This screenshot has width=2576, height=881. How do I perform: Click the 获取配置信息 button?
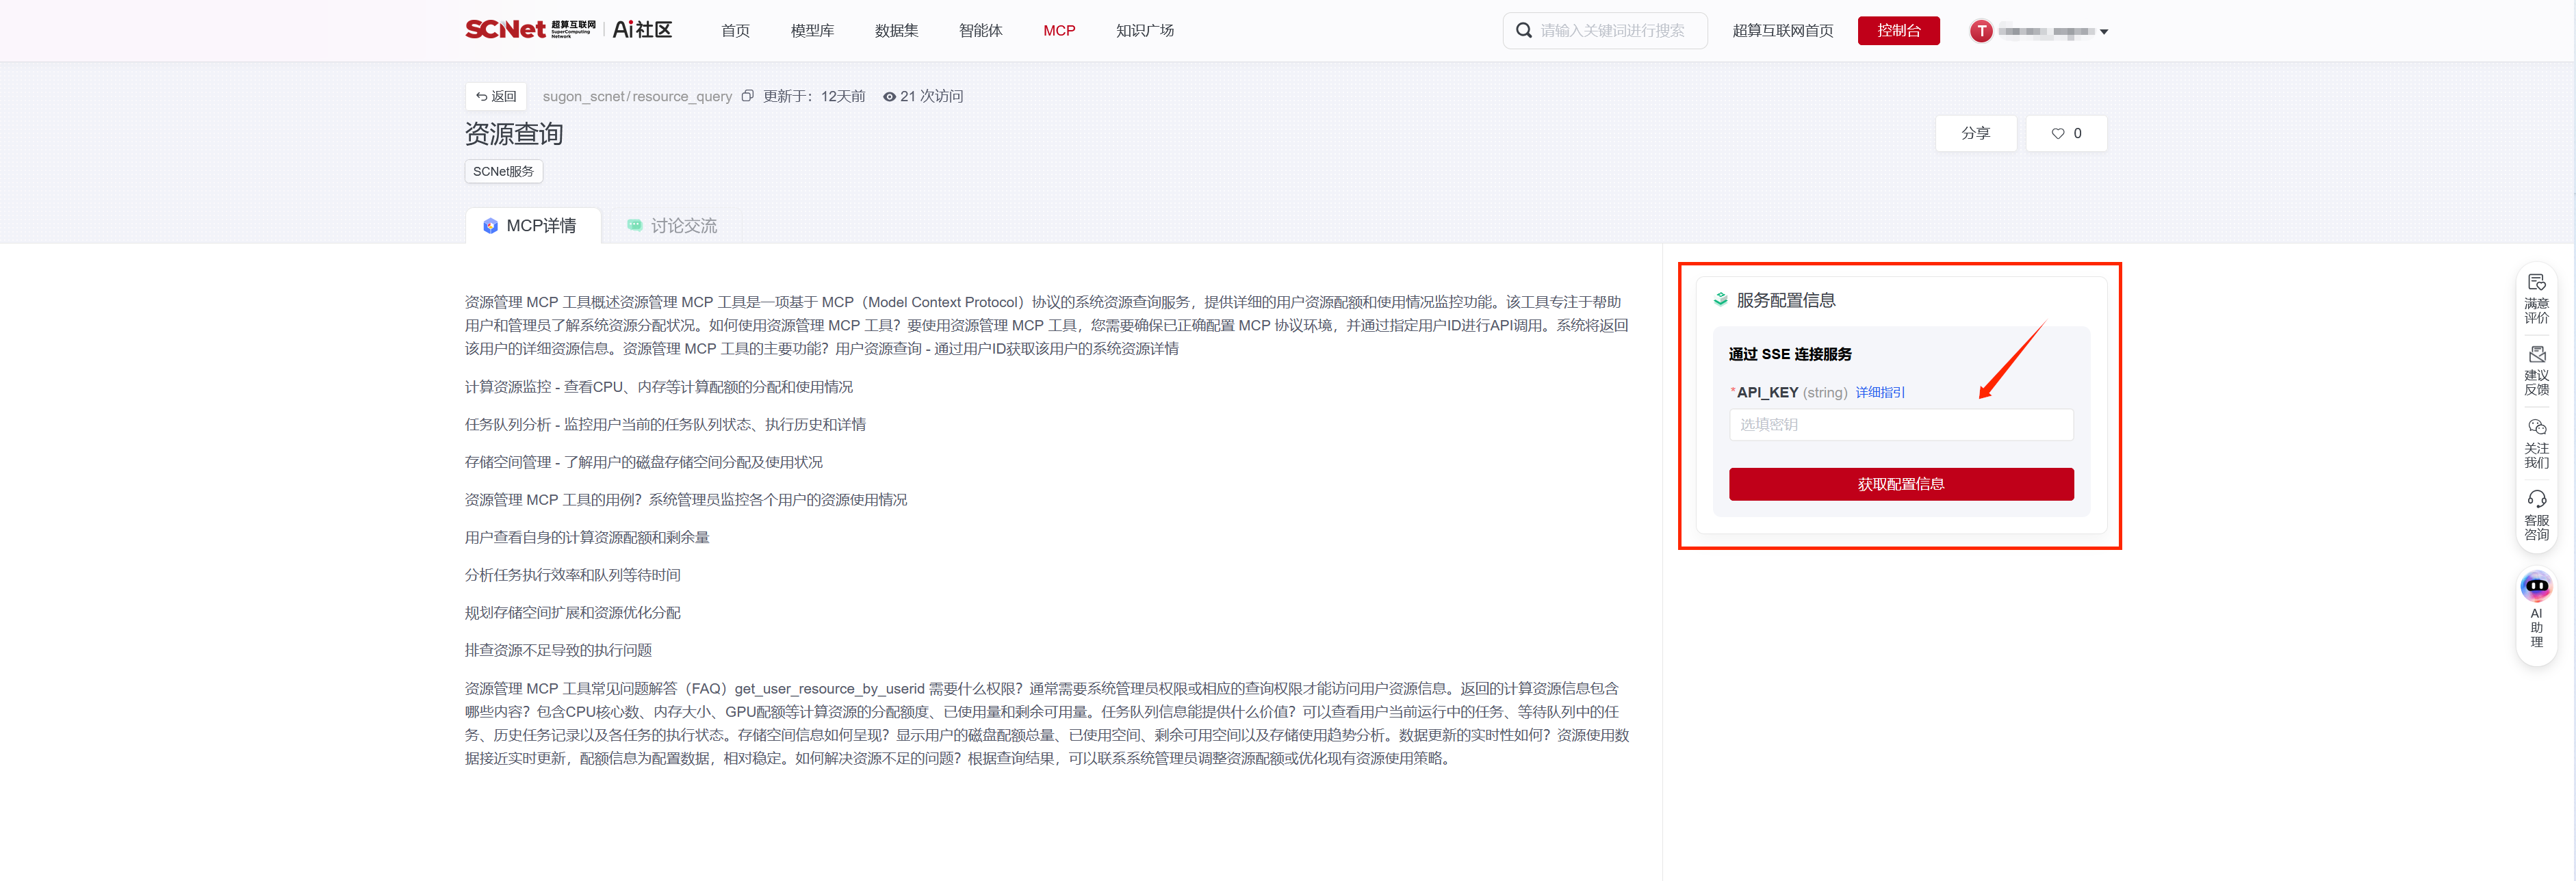tap(1900, 484)
